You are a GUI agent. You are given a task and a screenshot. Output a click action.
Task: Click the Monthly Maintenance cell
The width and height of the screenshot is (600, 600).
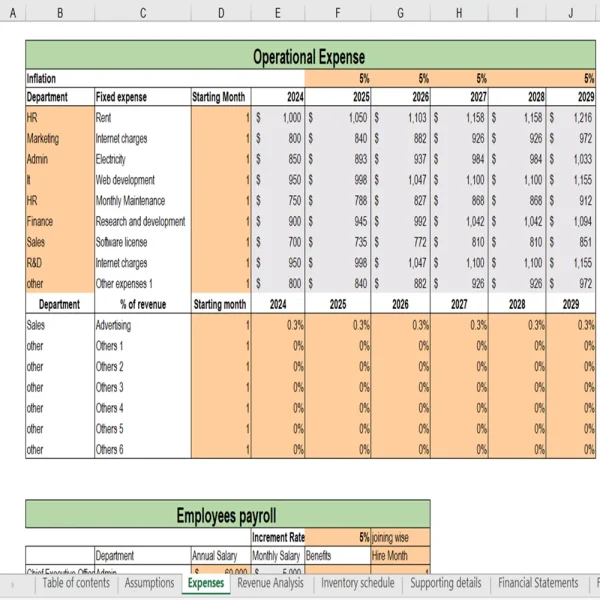[143, 201]
